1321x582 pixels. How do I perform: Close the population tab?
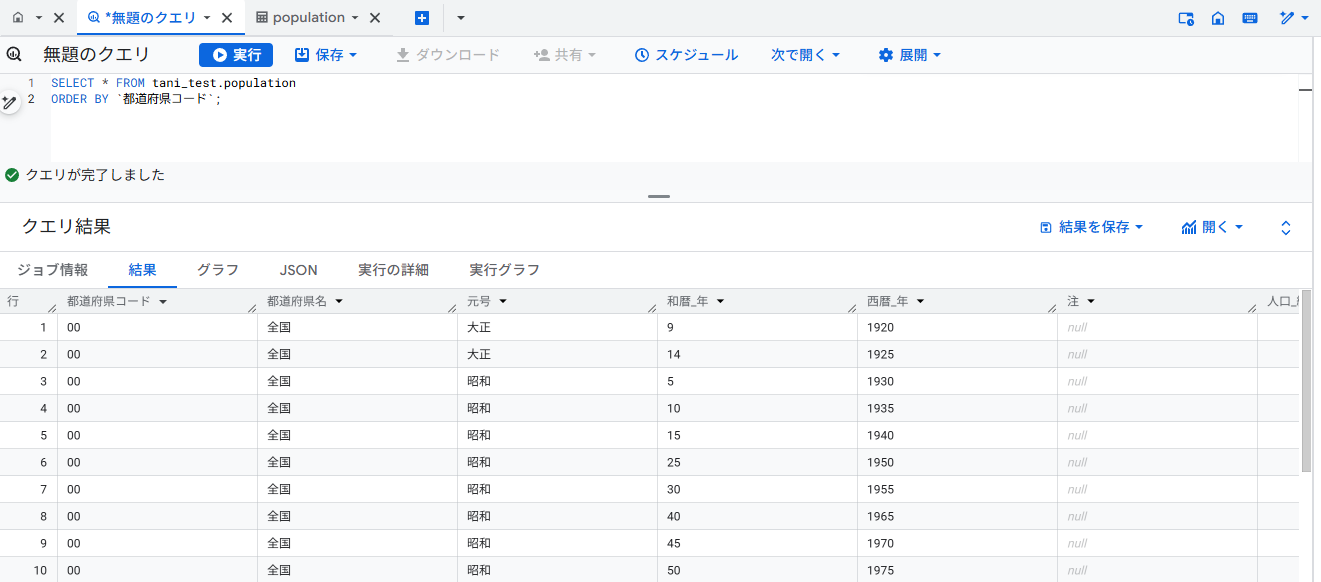(375, 18)
